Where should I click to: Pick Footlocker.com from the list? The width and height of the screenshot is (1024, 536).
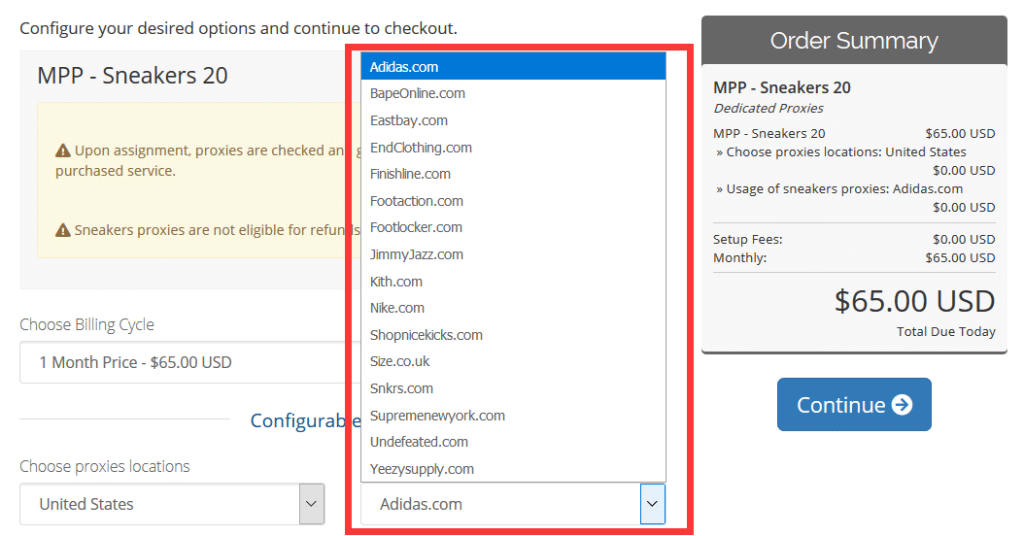(513, 227)
